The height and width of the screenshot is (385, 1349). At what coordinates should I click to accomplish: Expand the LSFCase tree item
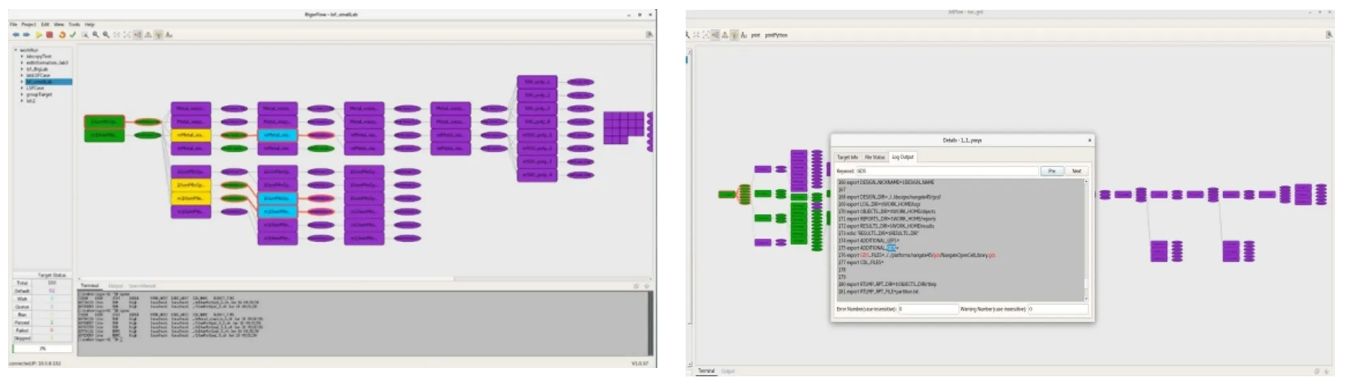pyautogui.click(x=22, y=88)
